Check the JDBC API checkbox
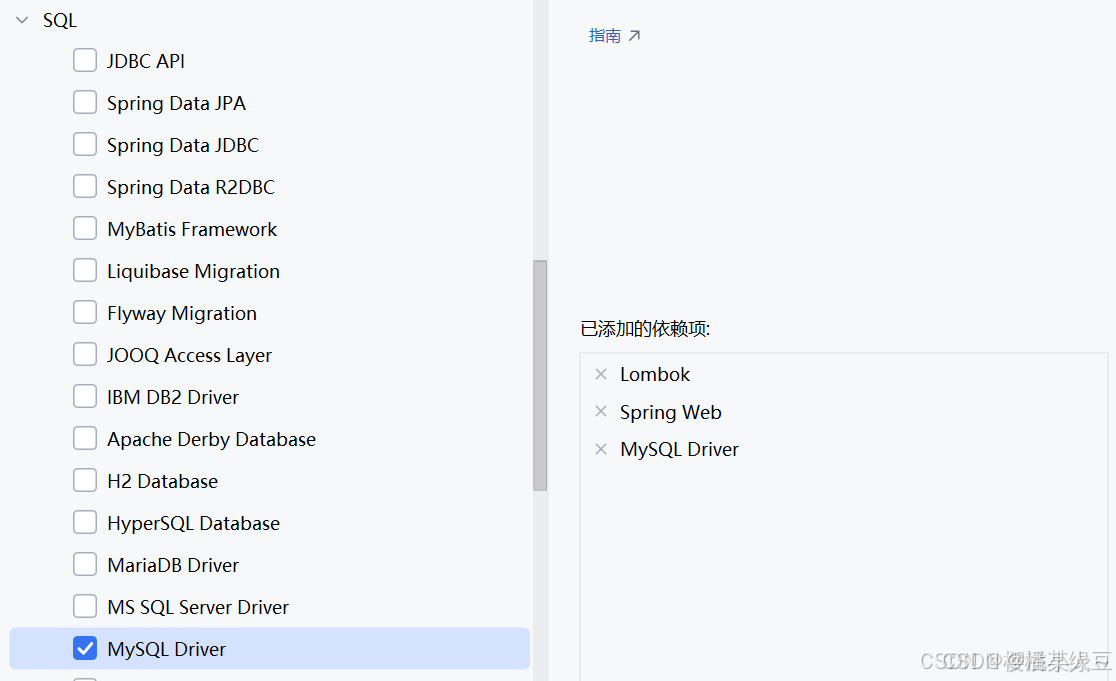 tap(85, 60)
